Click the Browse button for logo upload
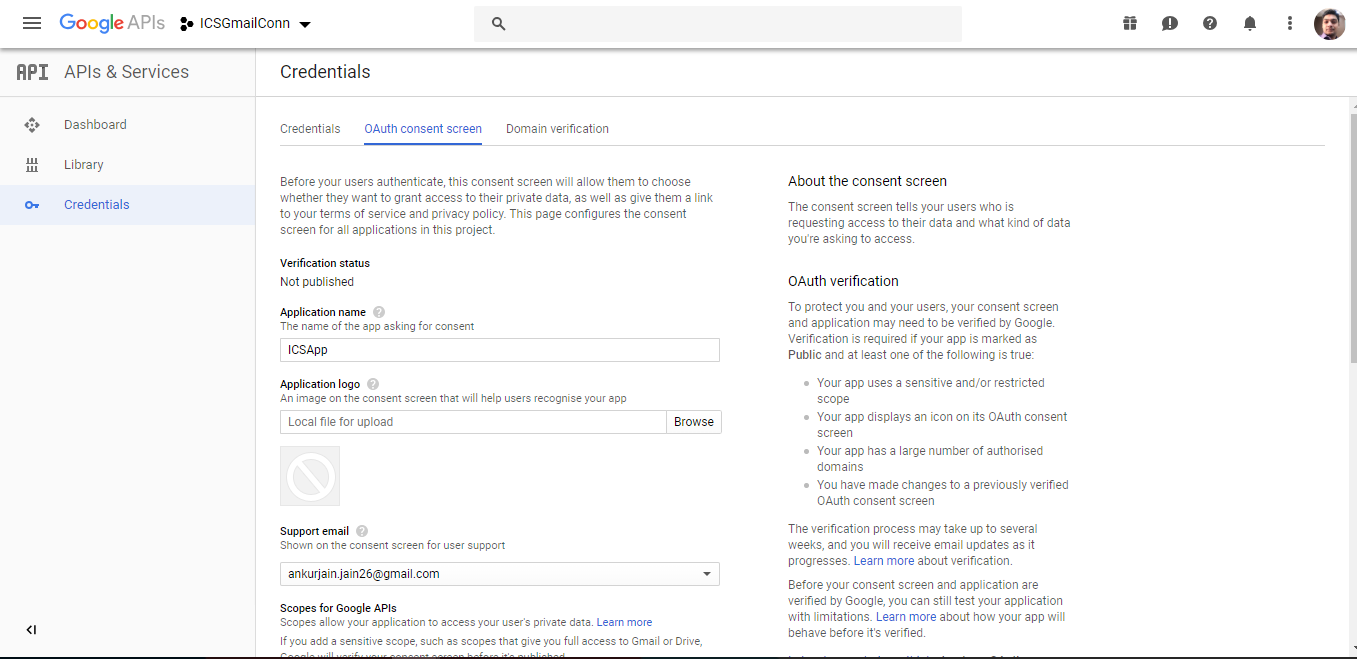 point(694,422)
